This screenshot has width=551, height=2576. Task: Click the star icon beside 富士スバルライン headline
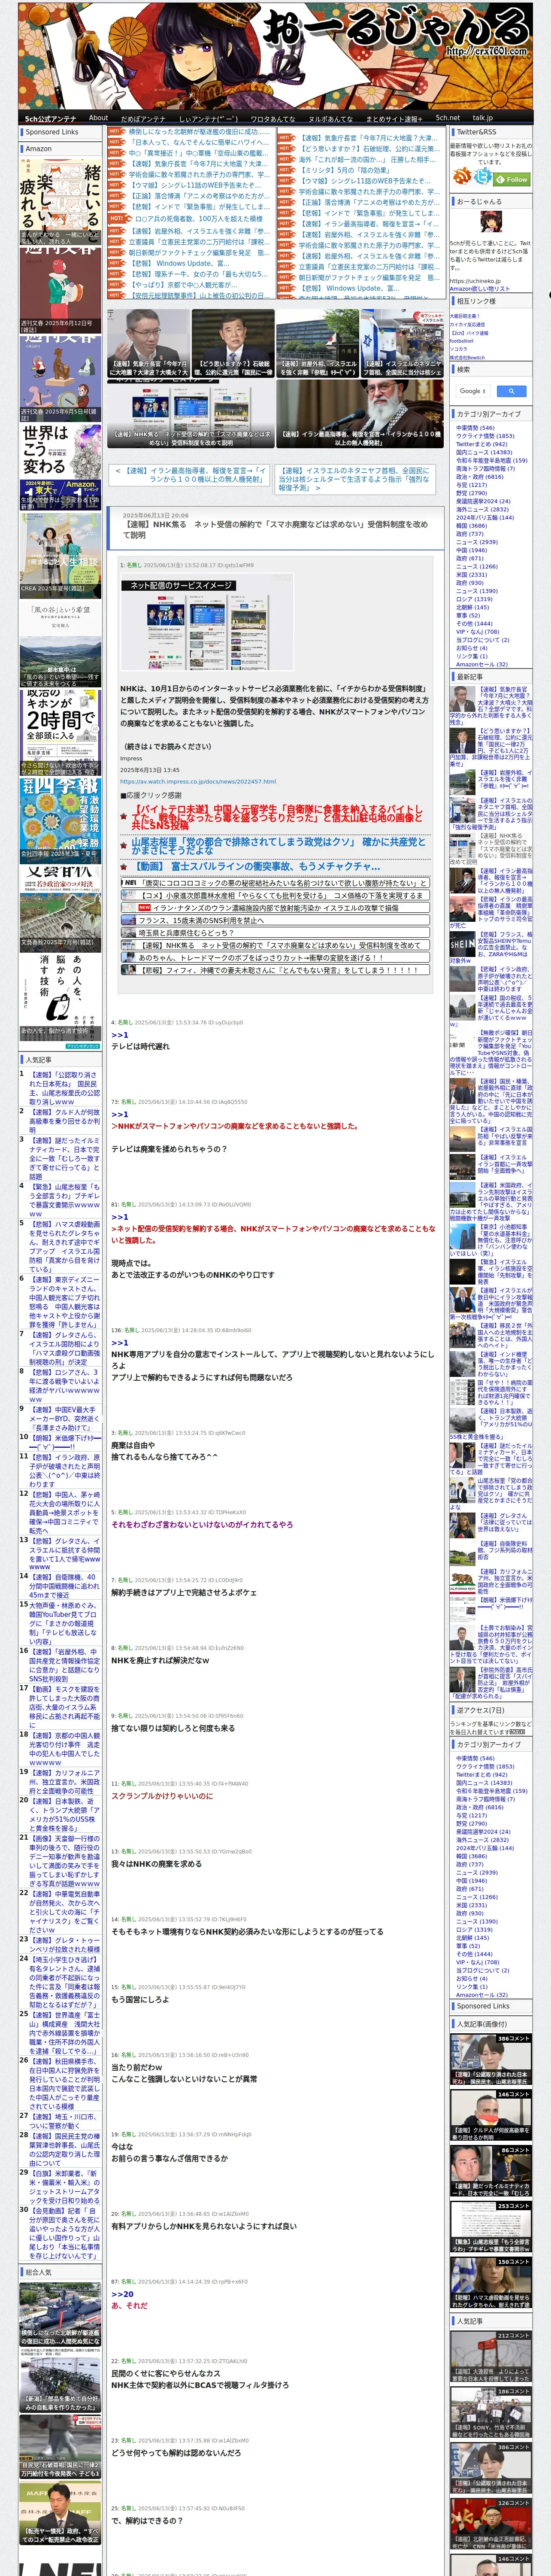point(125,866)
